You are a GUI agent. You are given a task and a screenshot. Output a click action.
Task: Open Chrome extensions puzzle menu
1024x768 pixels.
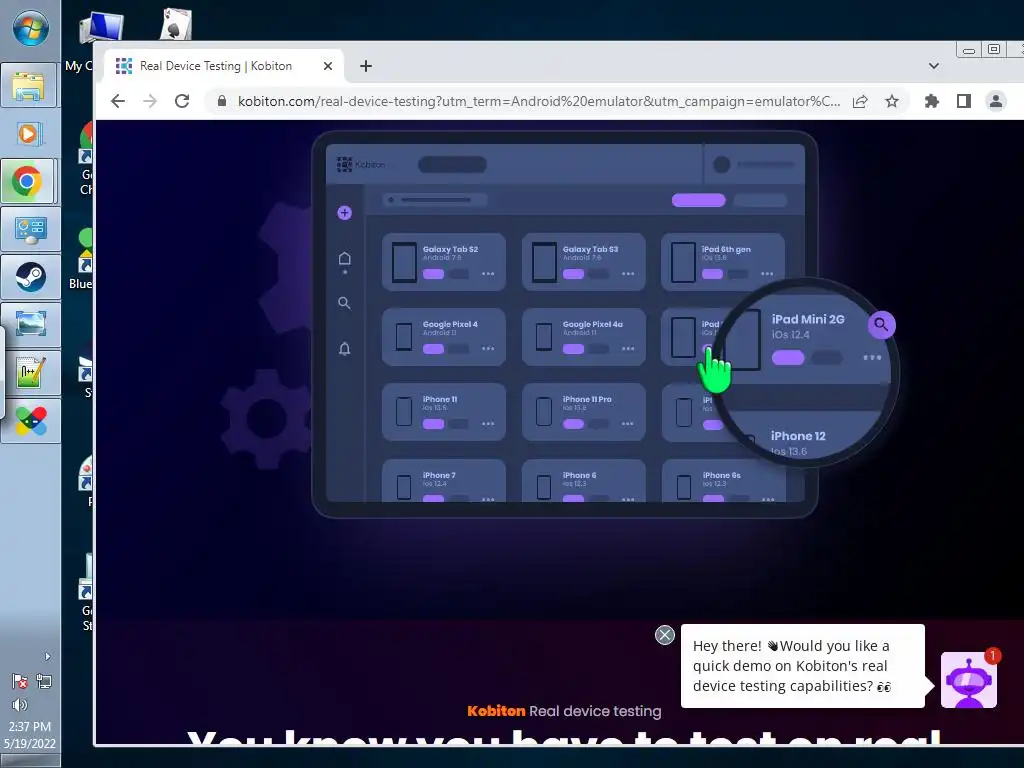pyautogui.click(x=932, y=101)
